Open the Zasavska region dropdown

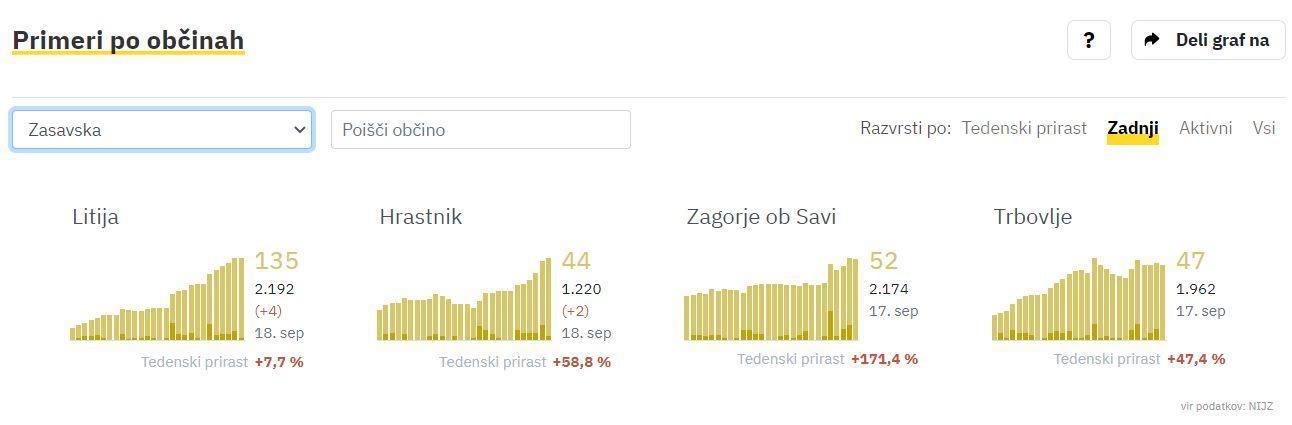point(162,130)
